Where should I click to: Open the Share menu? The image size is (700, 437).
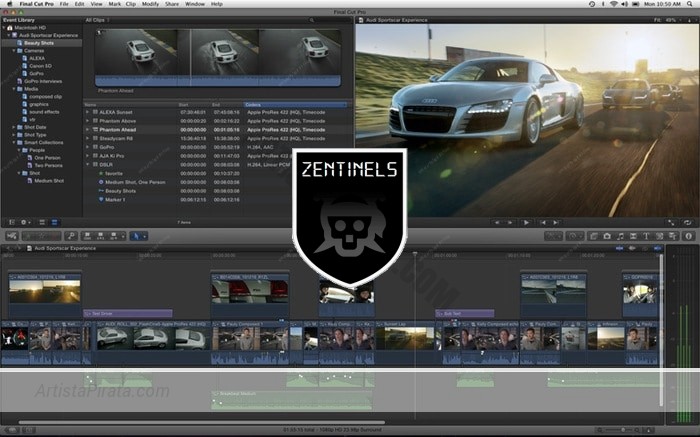click(170, 4)
